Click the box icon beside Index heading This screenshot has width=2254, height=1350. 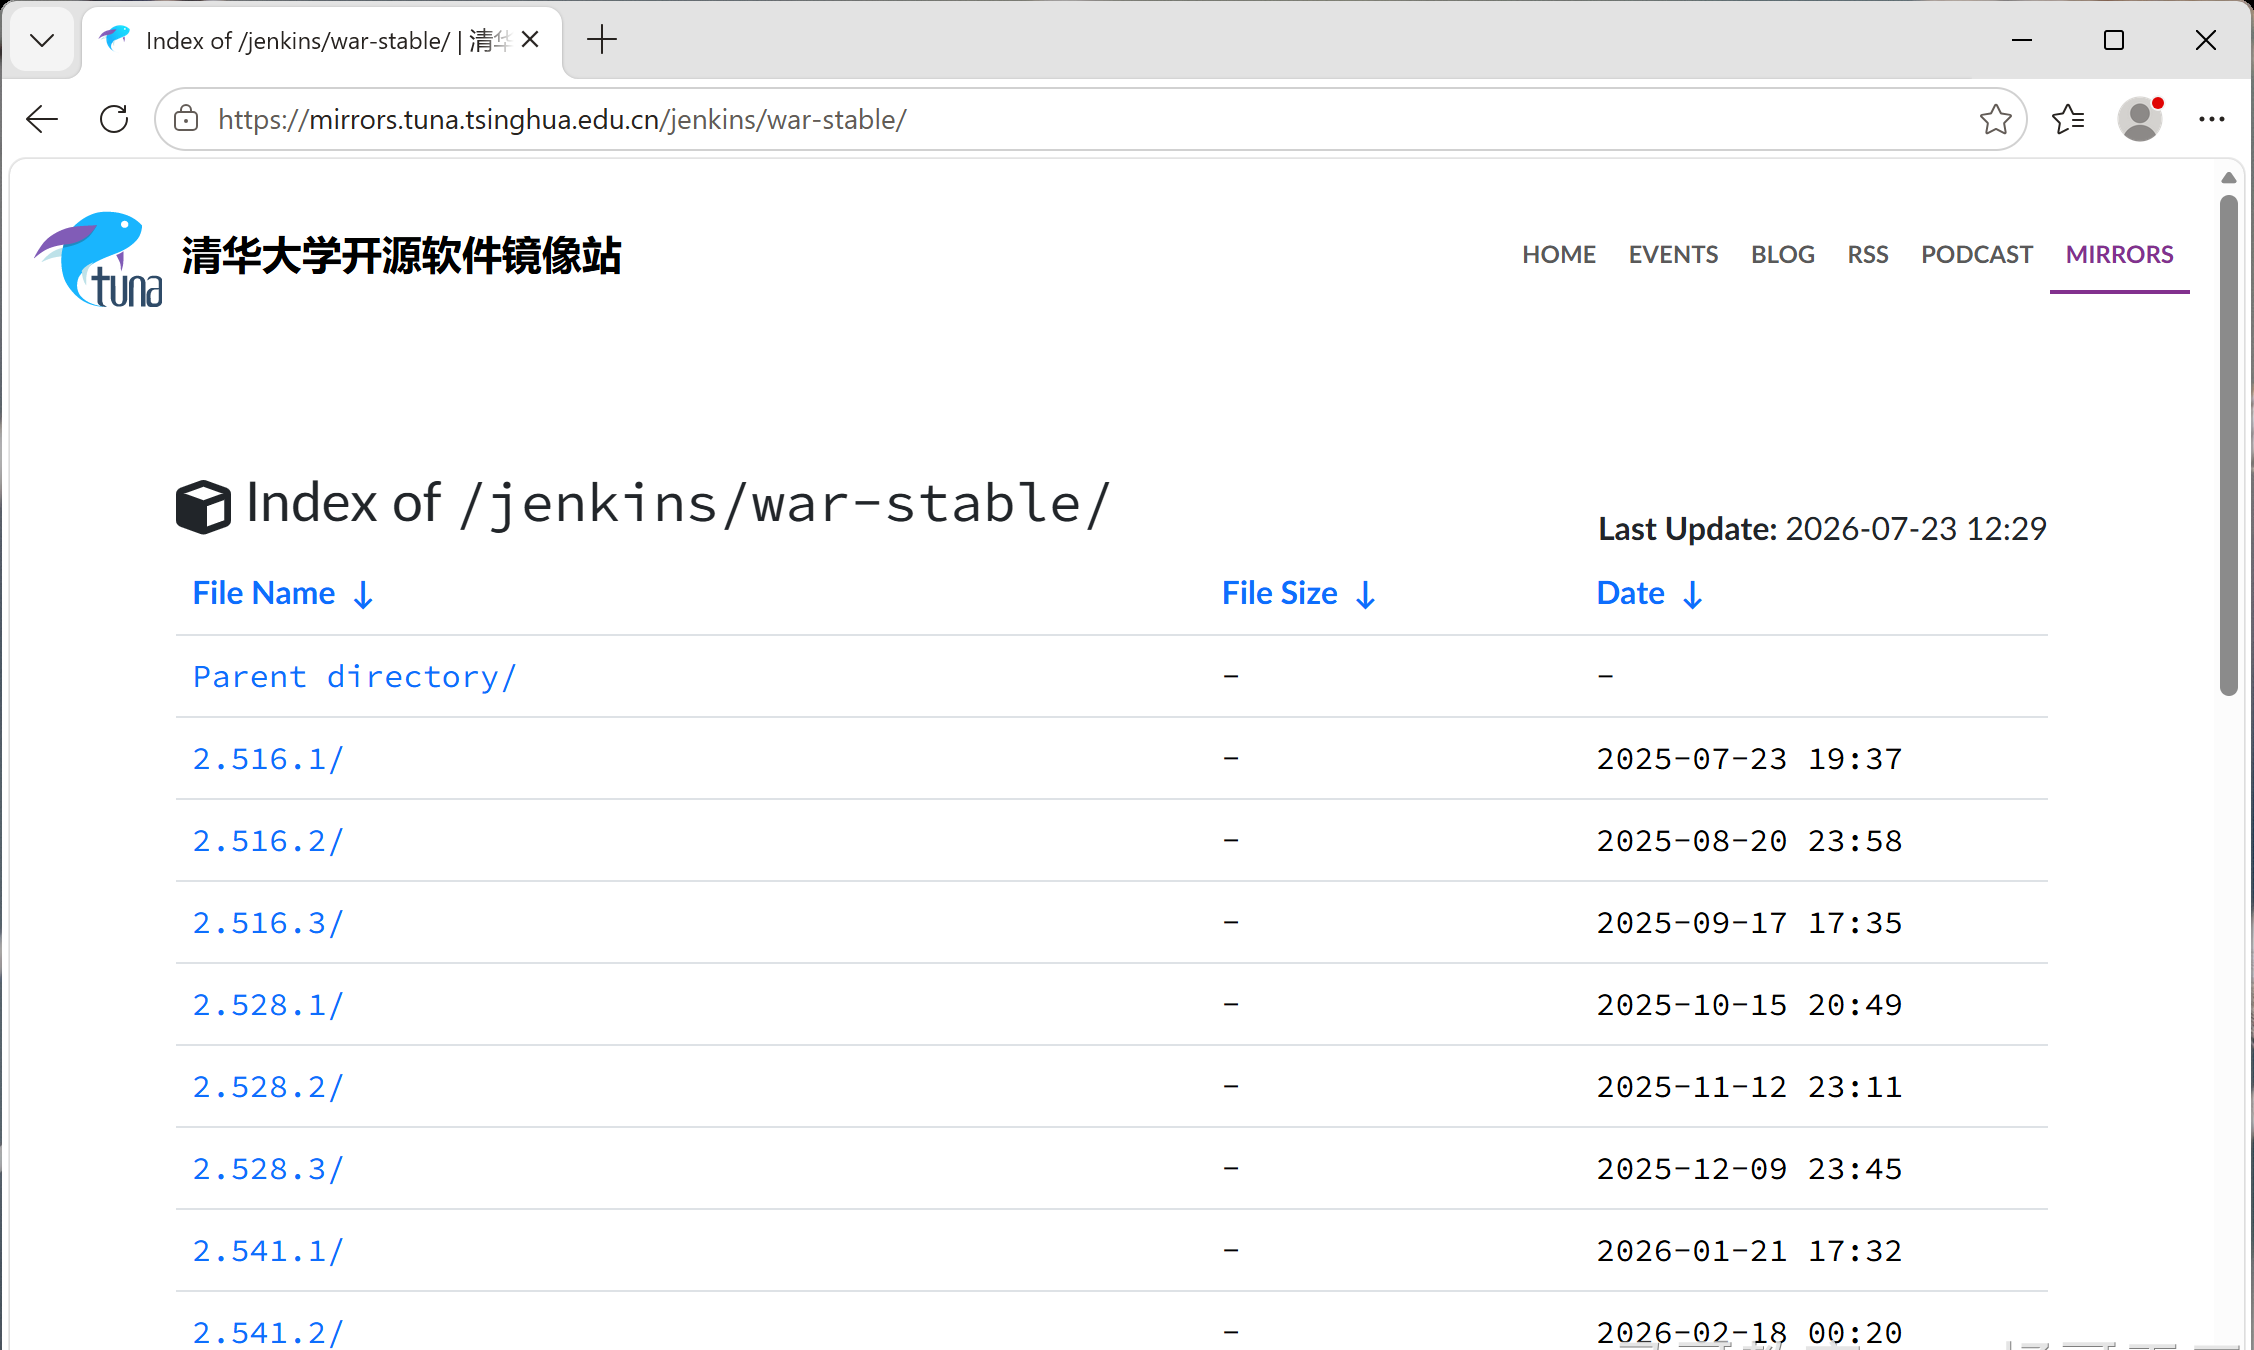(x=203, y=506)
